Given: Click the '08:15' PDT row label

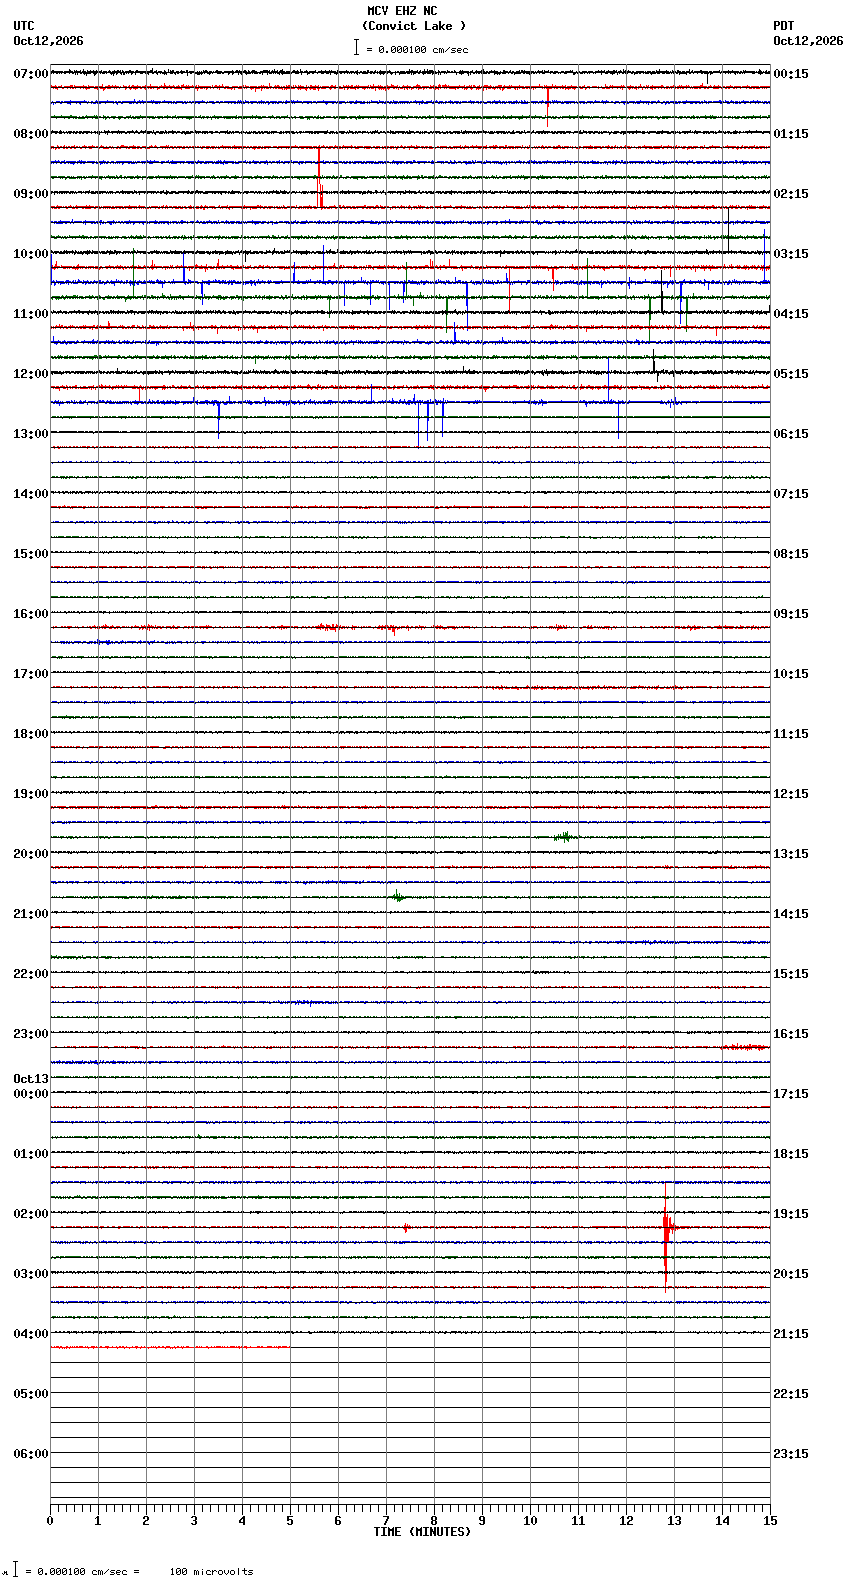Looking at the screenshot, I should [791, 554].
